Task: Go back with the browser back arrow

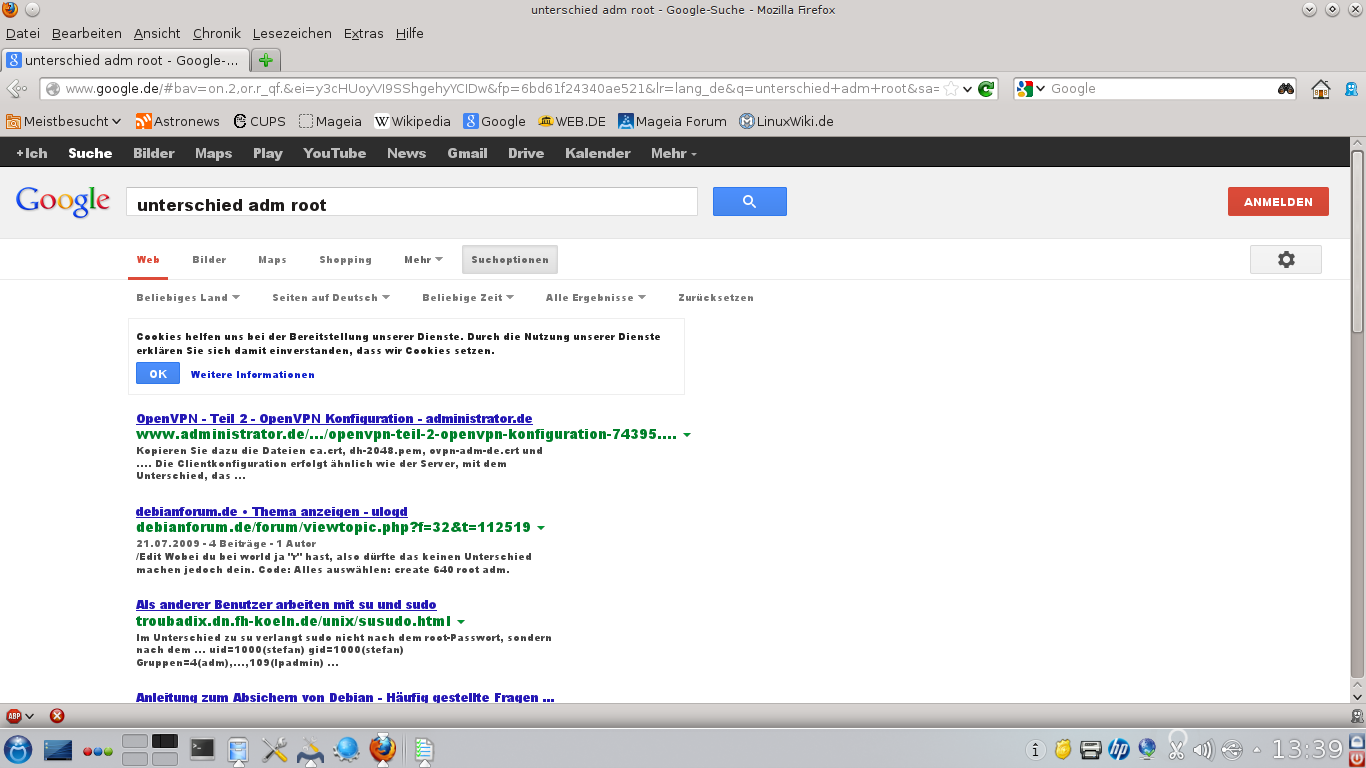Action: (17, 88)
